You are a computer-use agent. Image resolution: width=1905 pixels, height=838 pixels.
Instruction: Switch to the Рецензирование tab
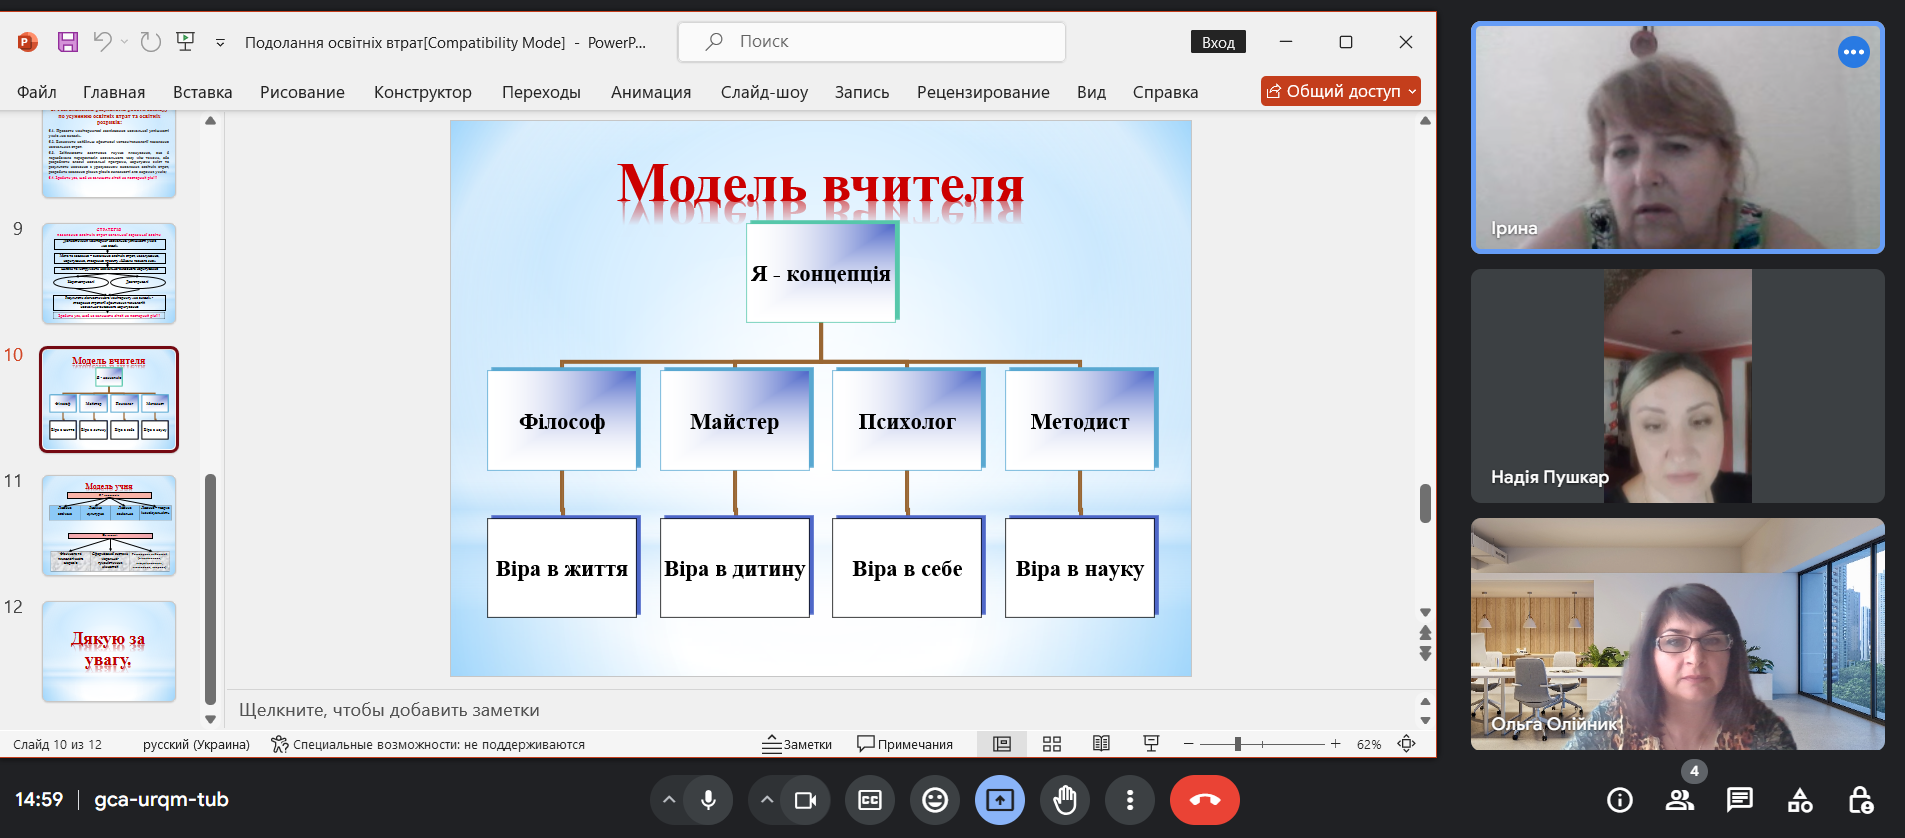983,92
